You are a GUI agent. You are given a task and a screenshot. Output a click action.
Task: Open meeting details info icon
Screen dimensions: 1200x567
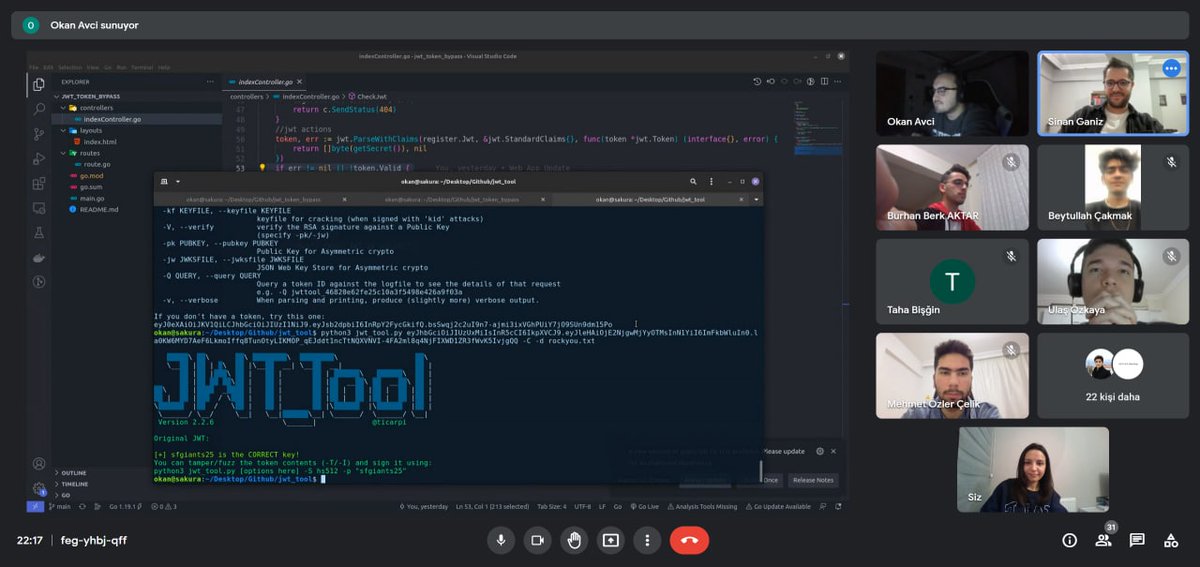tap(1069, 540)
